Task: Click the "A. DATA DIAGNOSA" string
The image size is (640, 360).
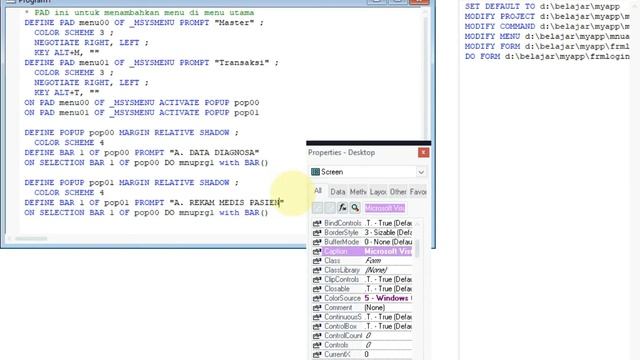Action: [214, 153]
